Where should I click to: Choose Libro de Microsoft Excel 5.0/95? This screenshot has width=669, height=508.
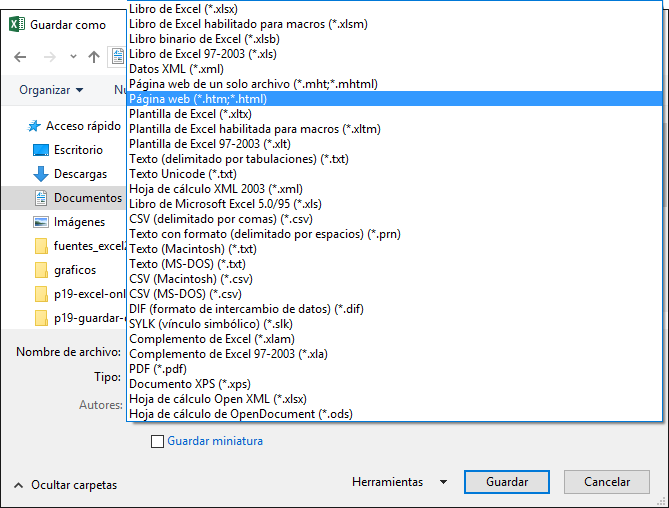(x=395, y=203)
